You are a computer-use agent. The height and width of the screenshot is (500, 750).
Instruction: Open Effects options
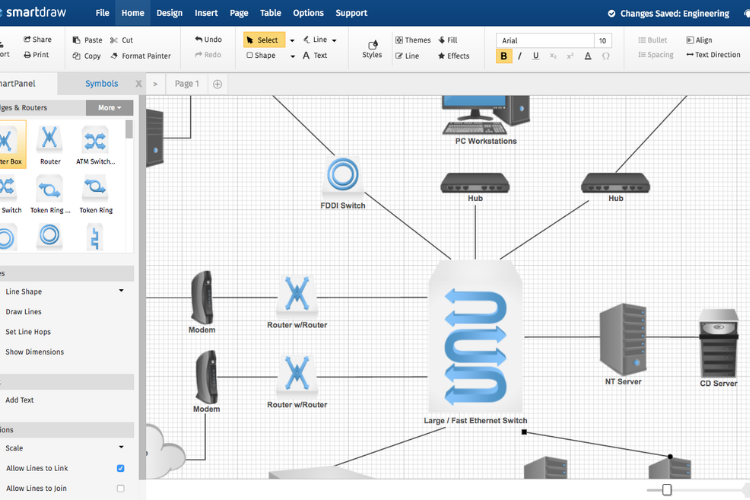pyautogui.click(x=453, y=56)
